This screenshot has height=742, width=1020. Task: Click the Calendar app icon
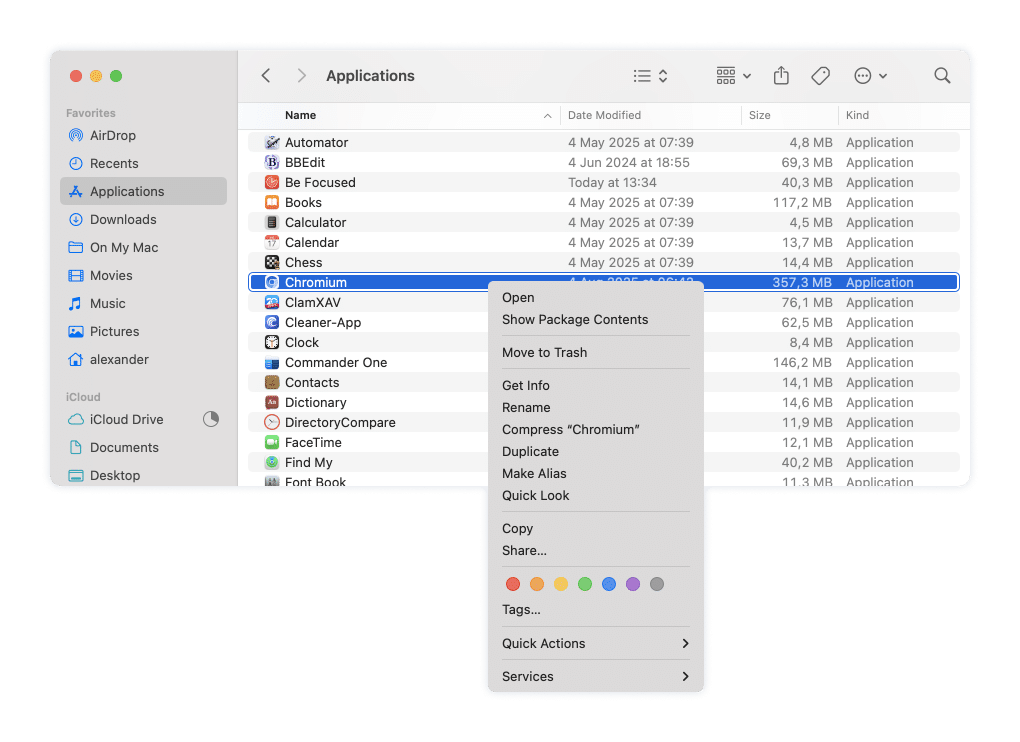(x=272, y=243)
